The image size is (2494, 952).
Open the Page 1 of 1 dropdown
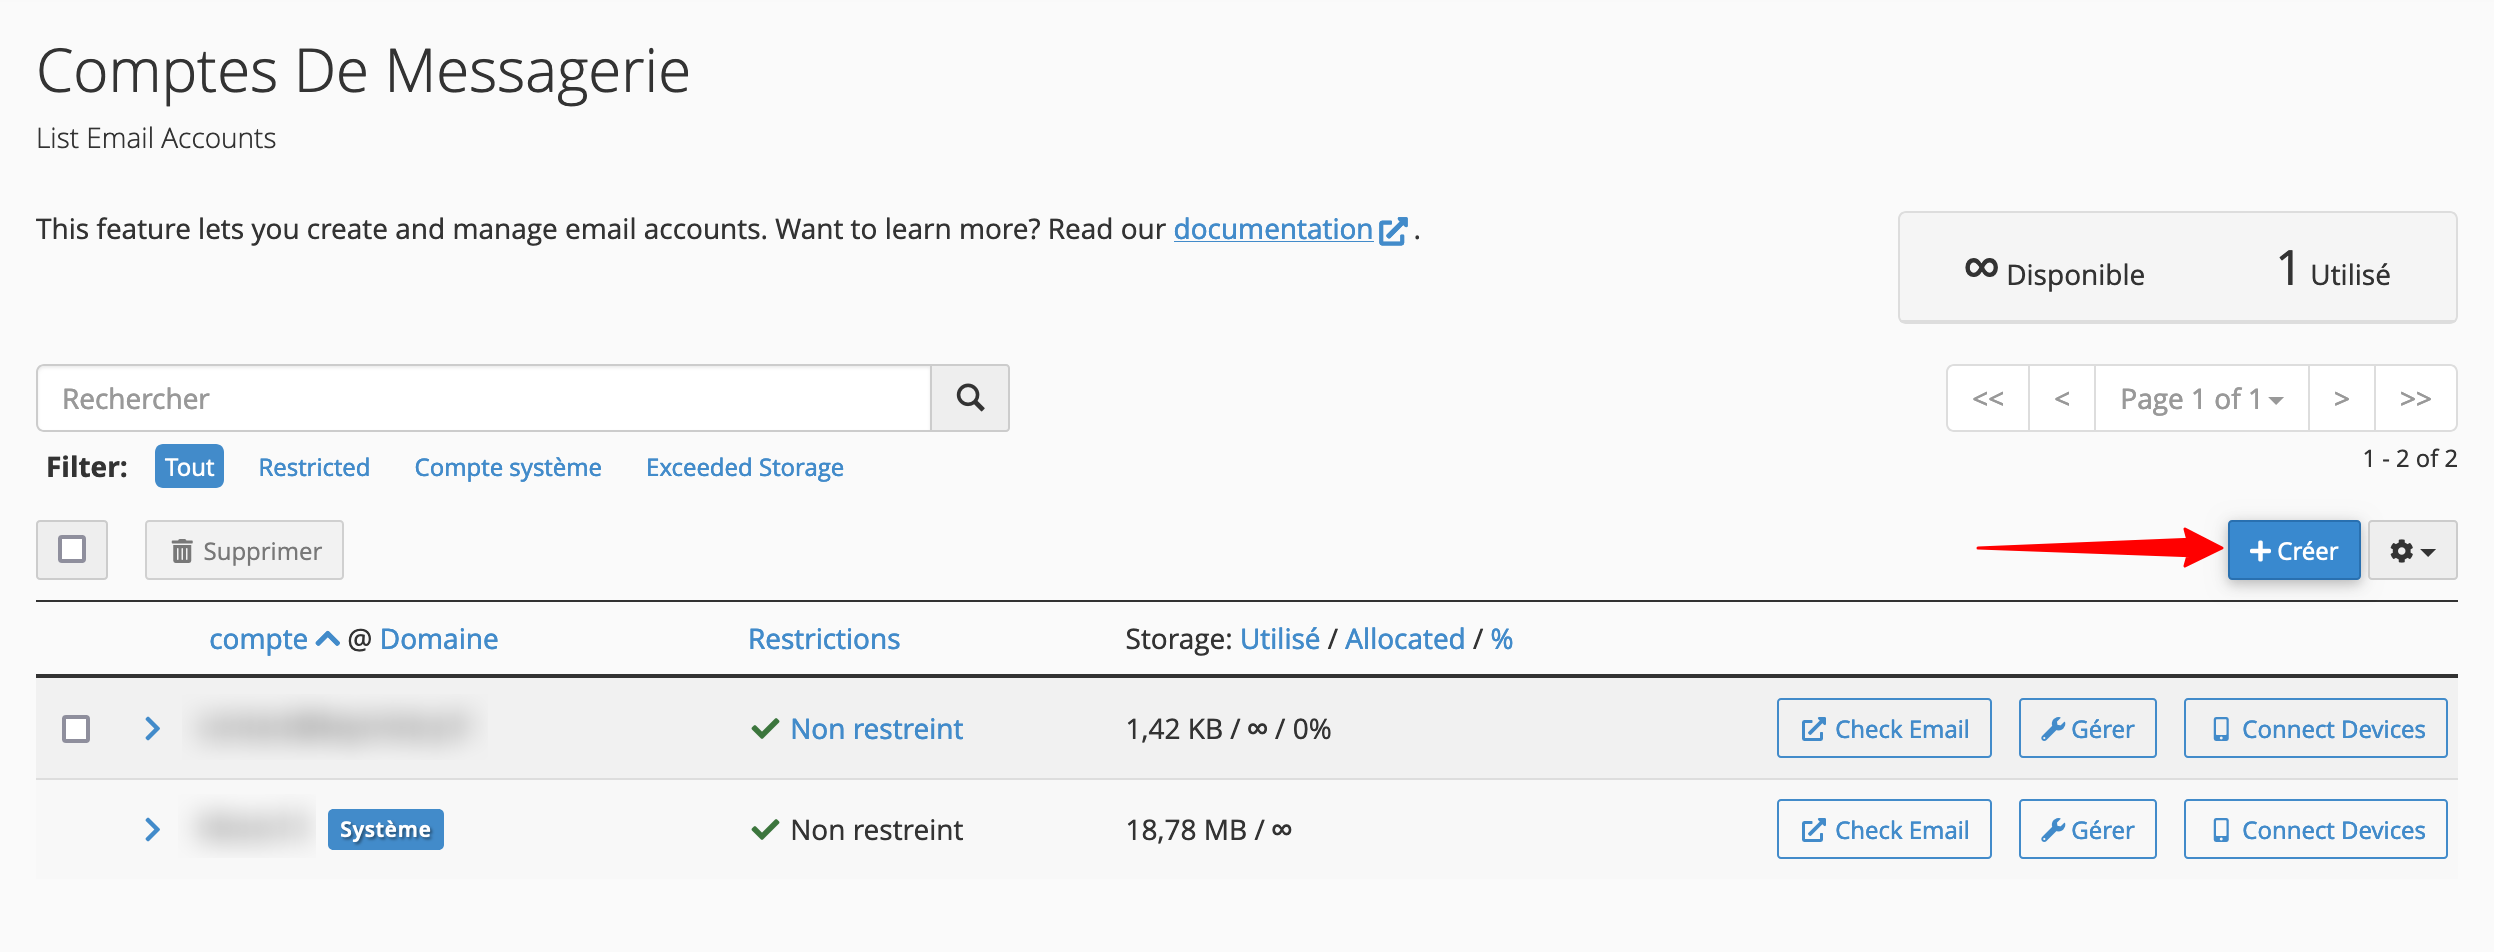point(2201,399)
